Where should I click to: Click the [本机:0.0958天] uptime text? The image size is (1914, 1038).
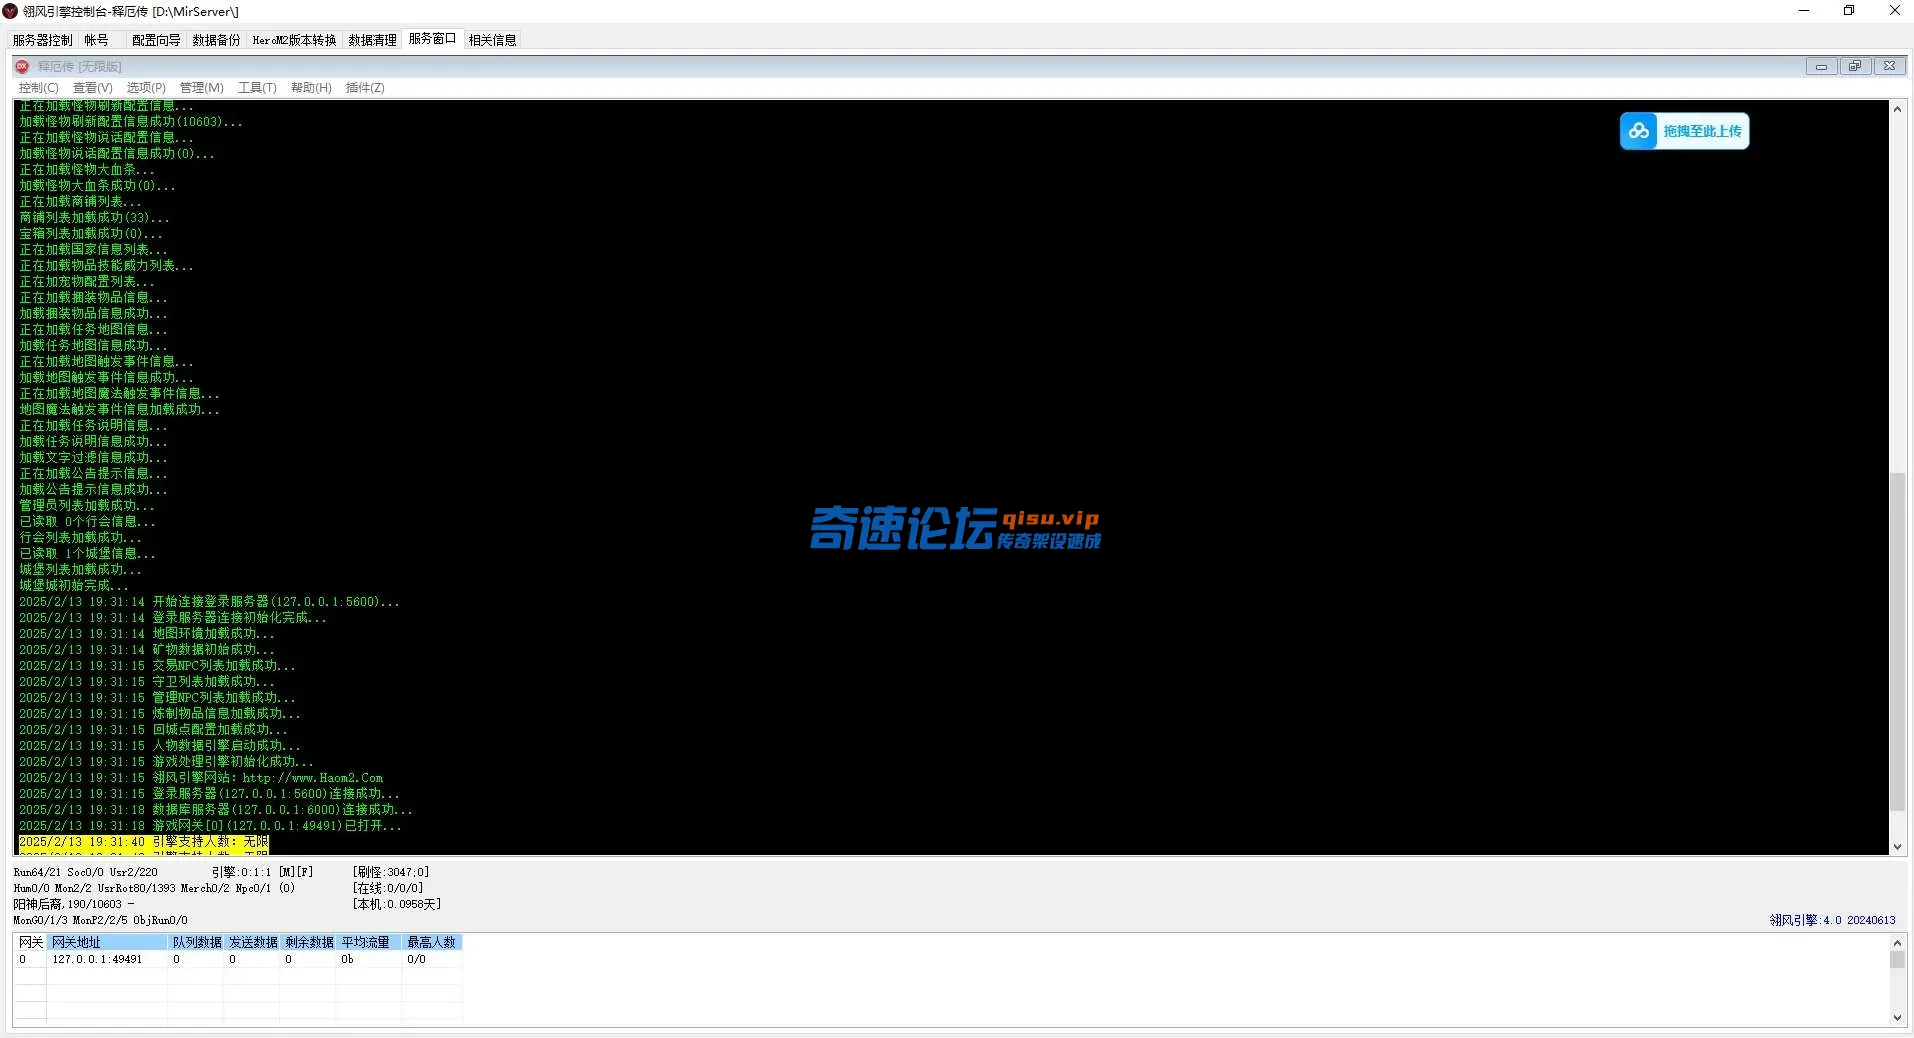coord(397,904)
